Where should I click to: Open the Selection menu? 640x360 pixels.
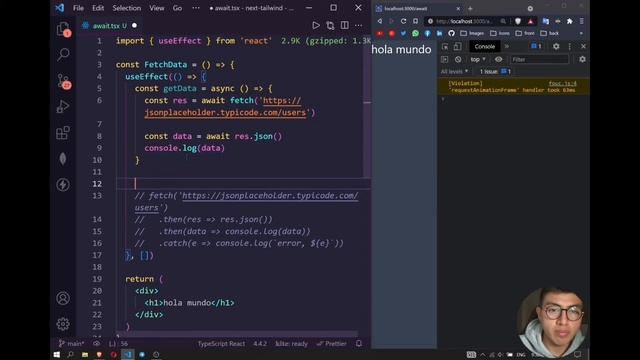tap(127, 8)
